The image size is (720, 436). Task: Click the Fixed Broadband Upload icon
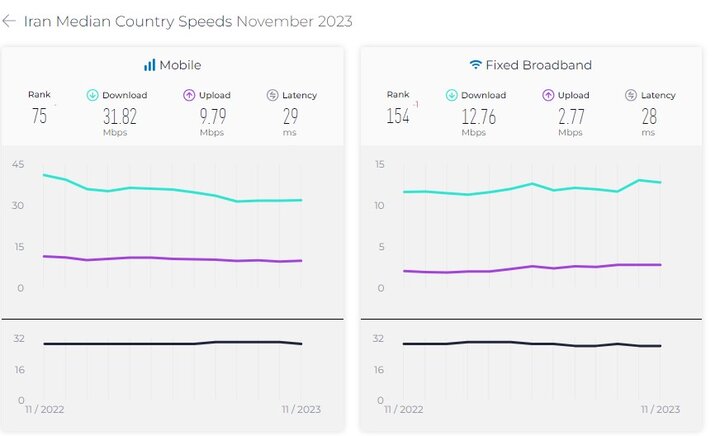click(x=548, y=95)
